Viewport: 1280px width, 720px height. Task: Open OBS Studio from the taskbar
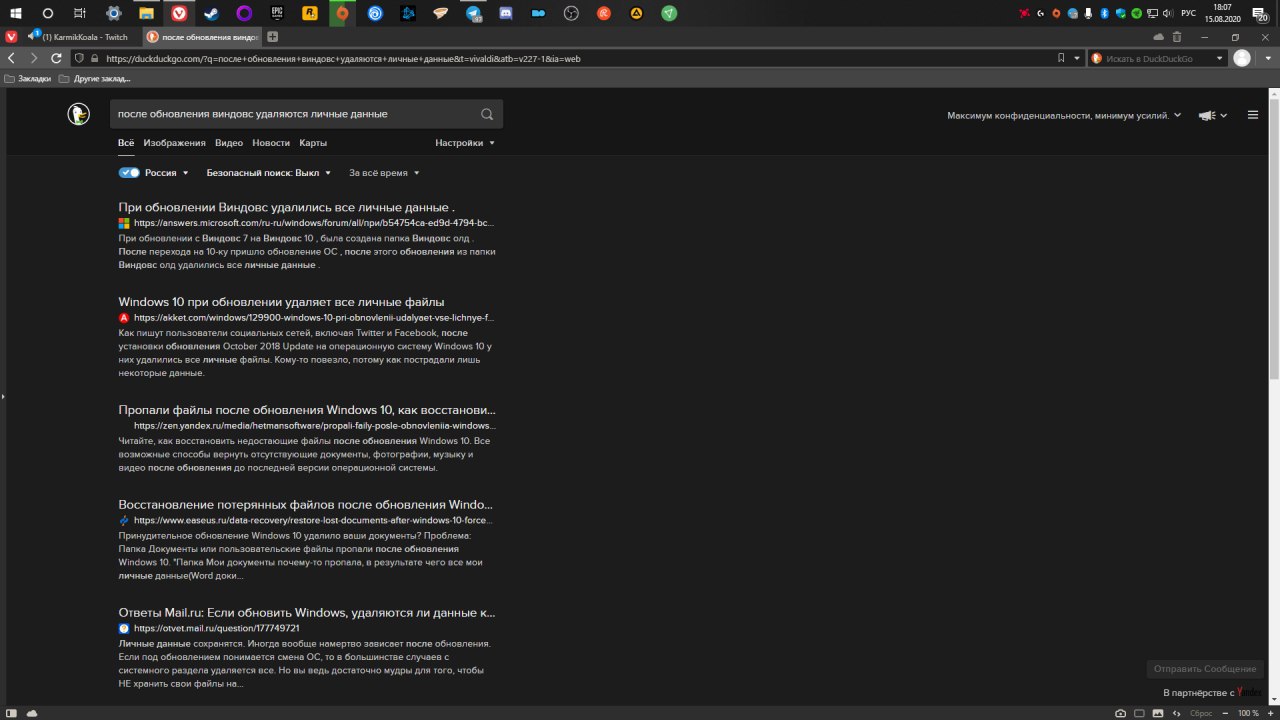tap(571, 13)
